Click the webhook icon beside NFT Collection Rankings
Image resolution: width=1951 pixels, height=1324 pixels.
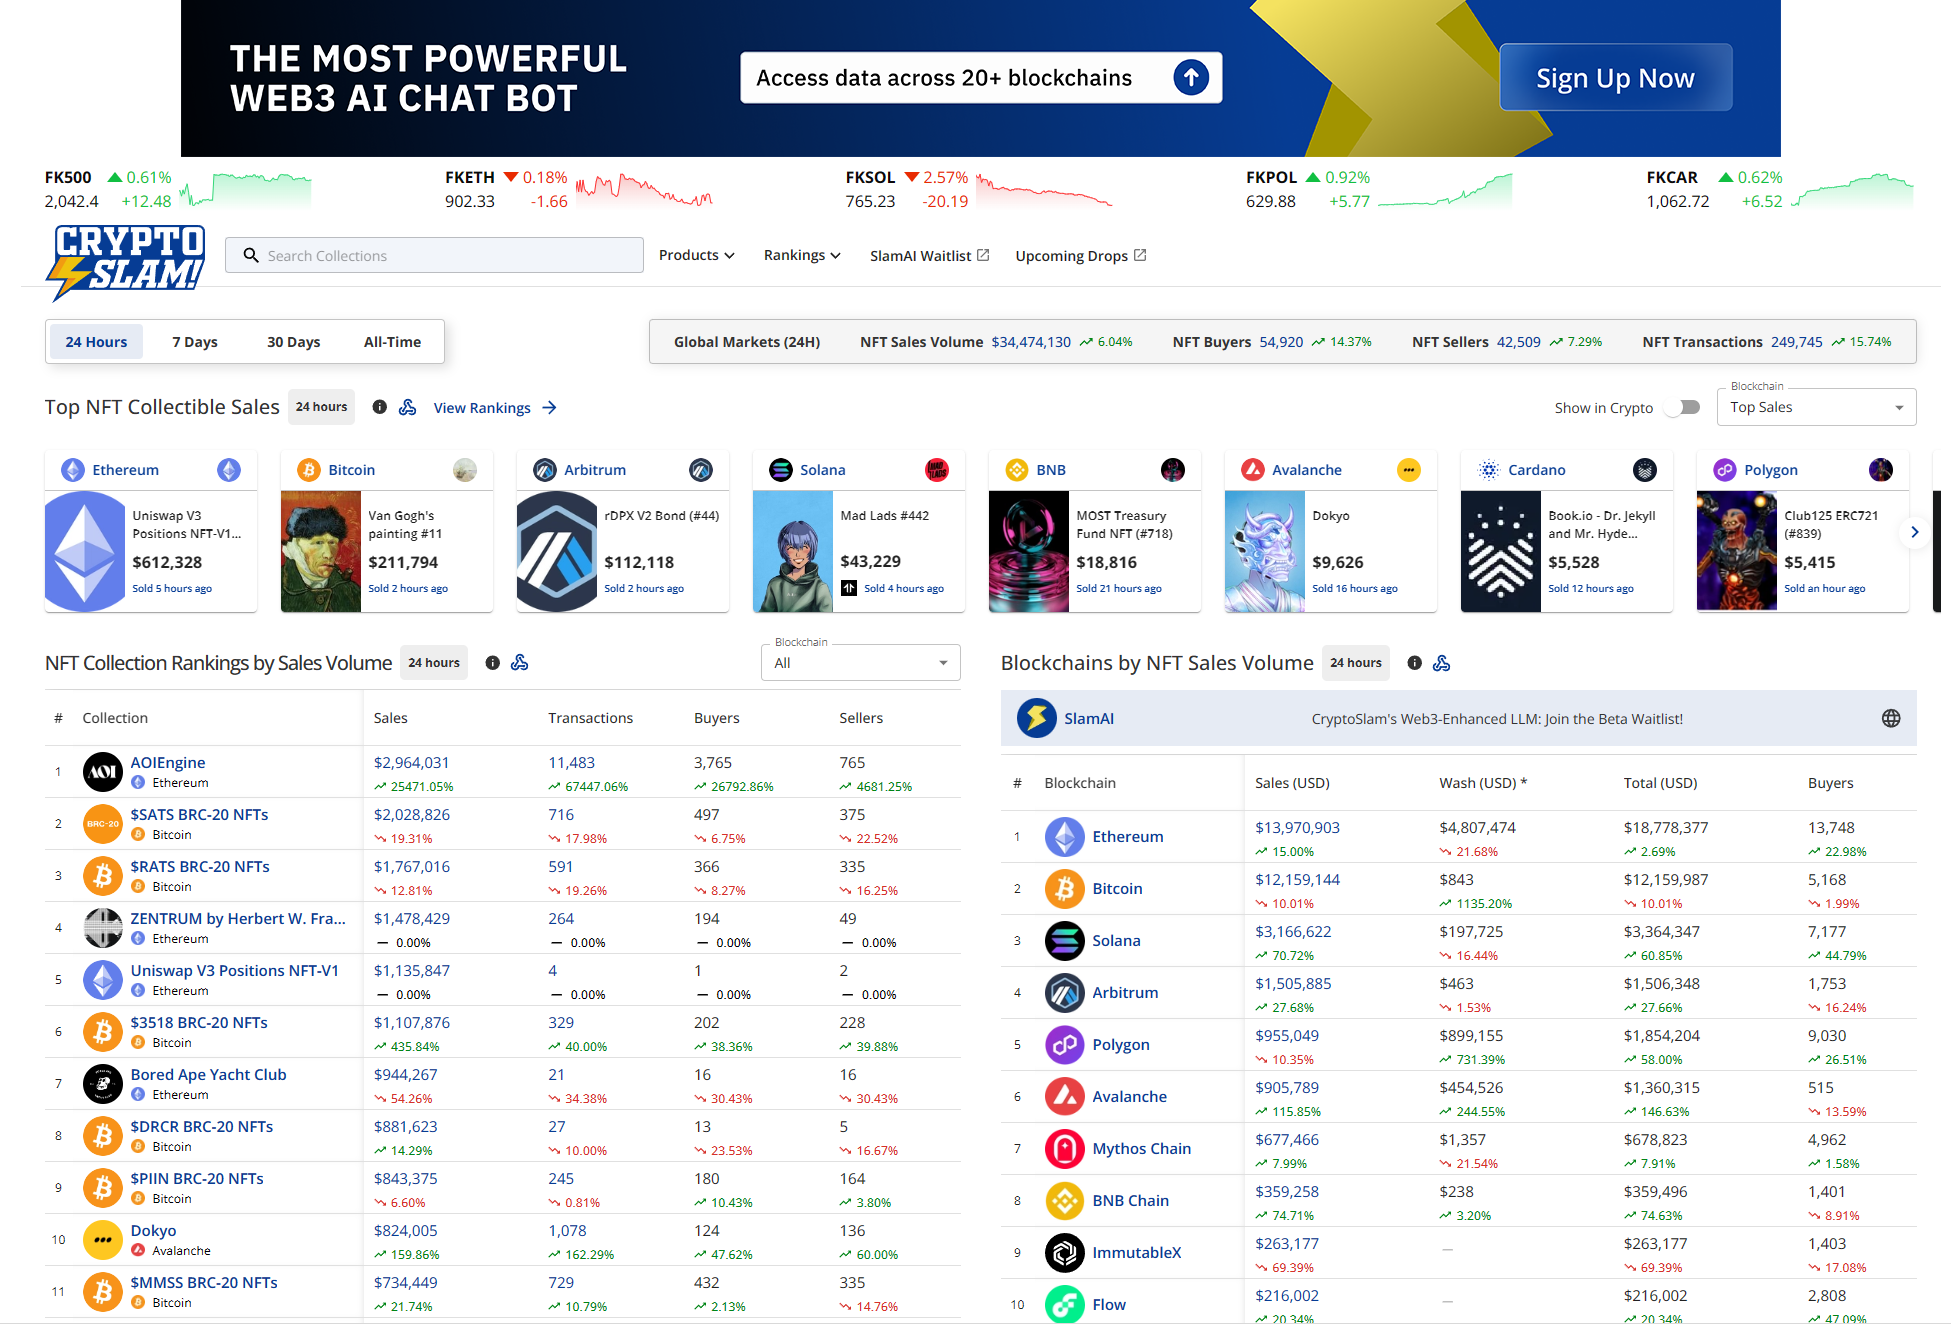(x=519, y=663)
